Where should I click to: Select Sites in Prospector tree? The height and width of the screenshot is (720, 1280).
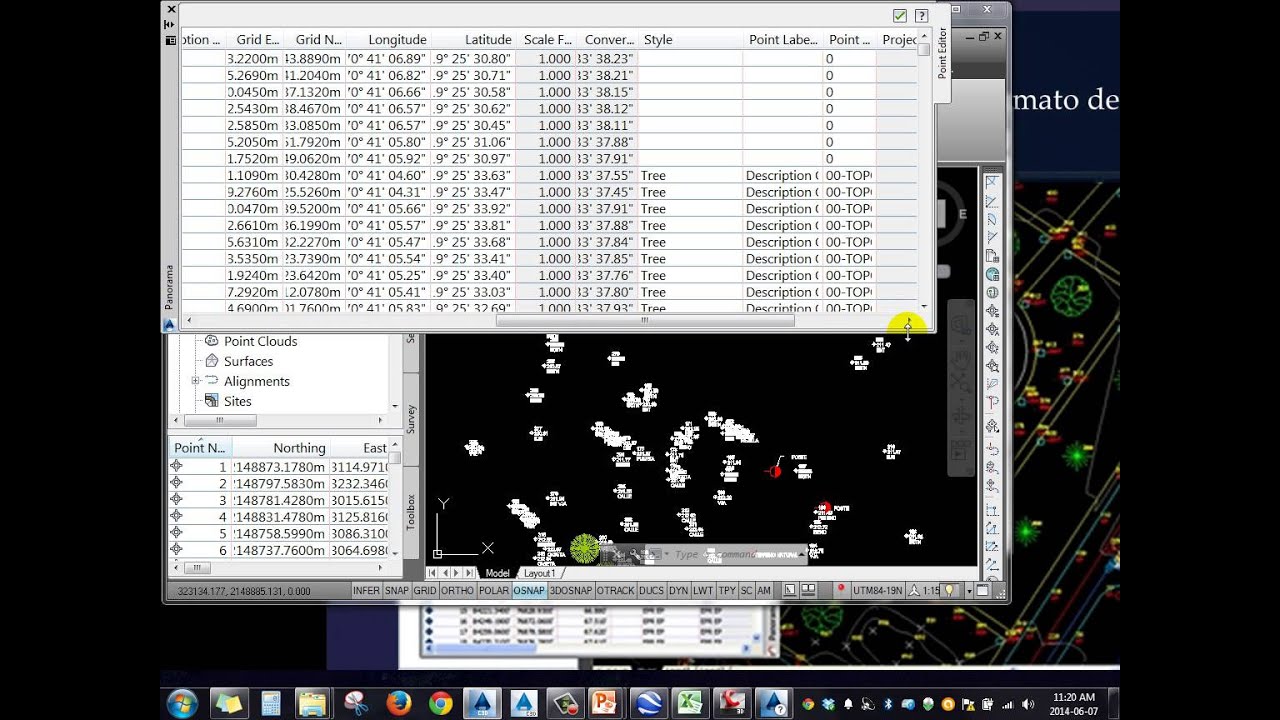(237, 401)
